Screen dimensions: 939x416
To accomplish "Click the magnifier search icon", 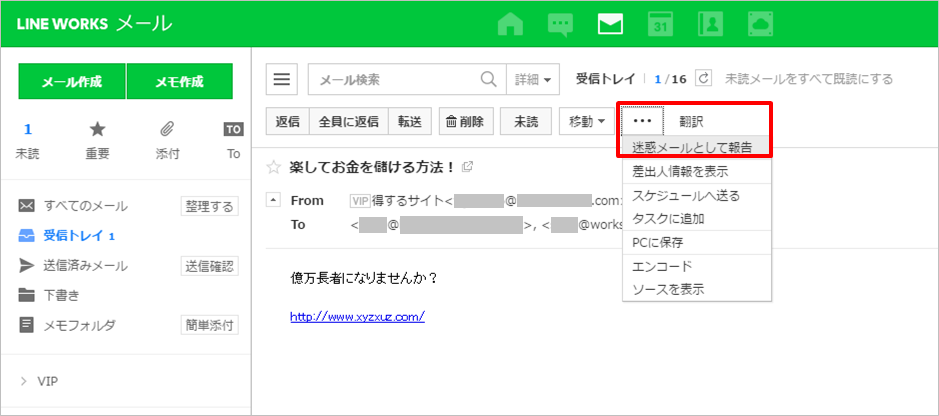I will 489,79.
